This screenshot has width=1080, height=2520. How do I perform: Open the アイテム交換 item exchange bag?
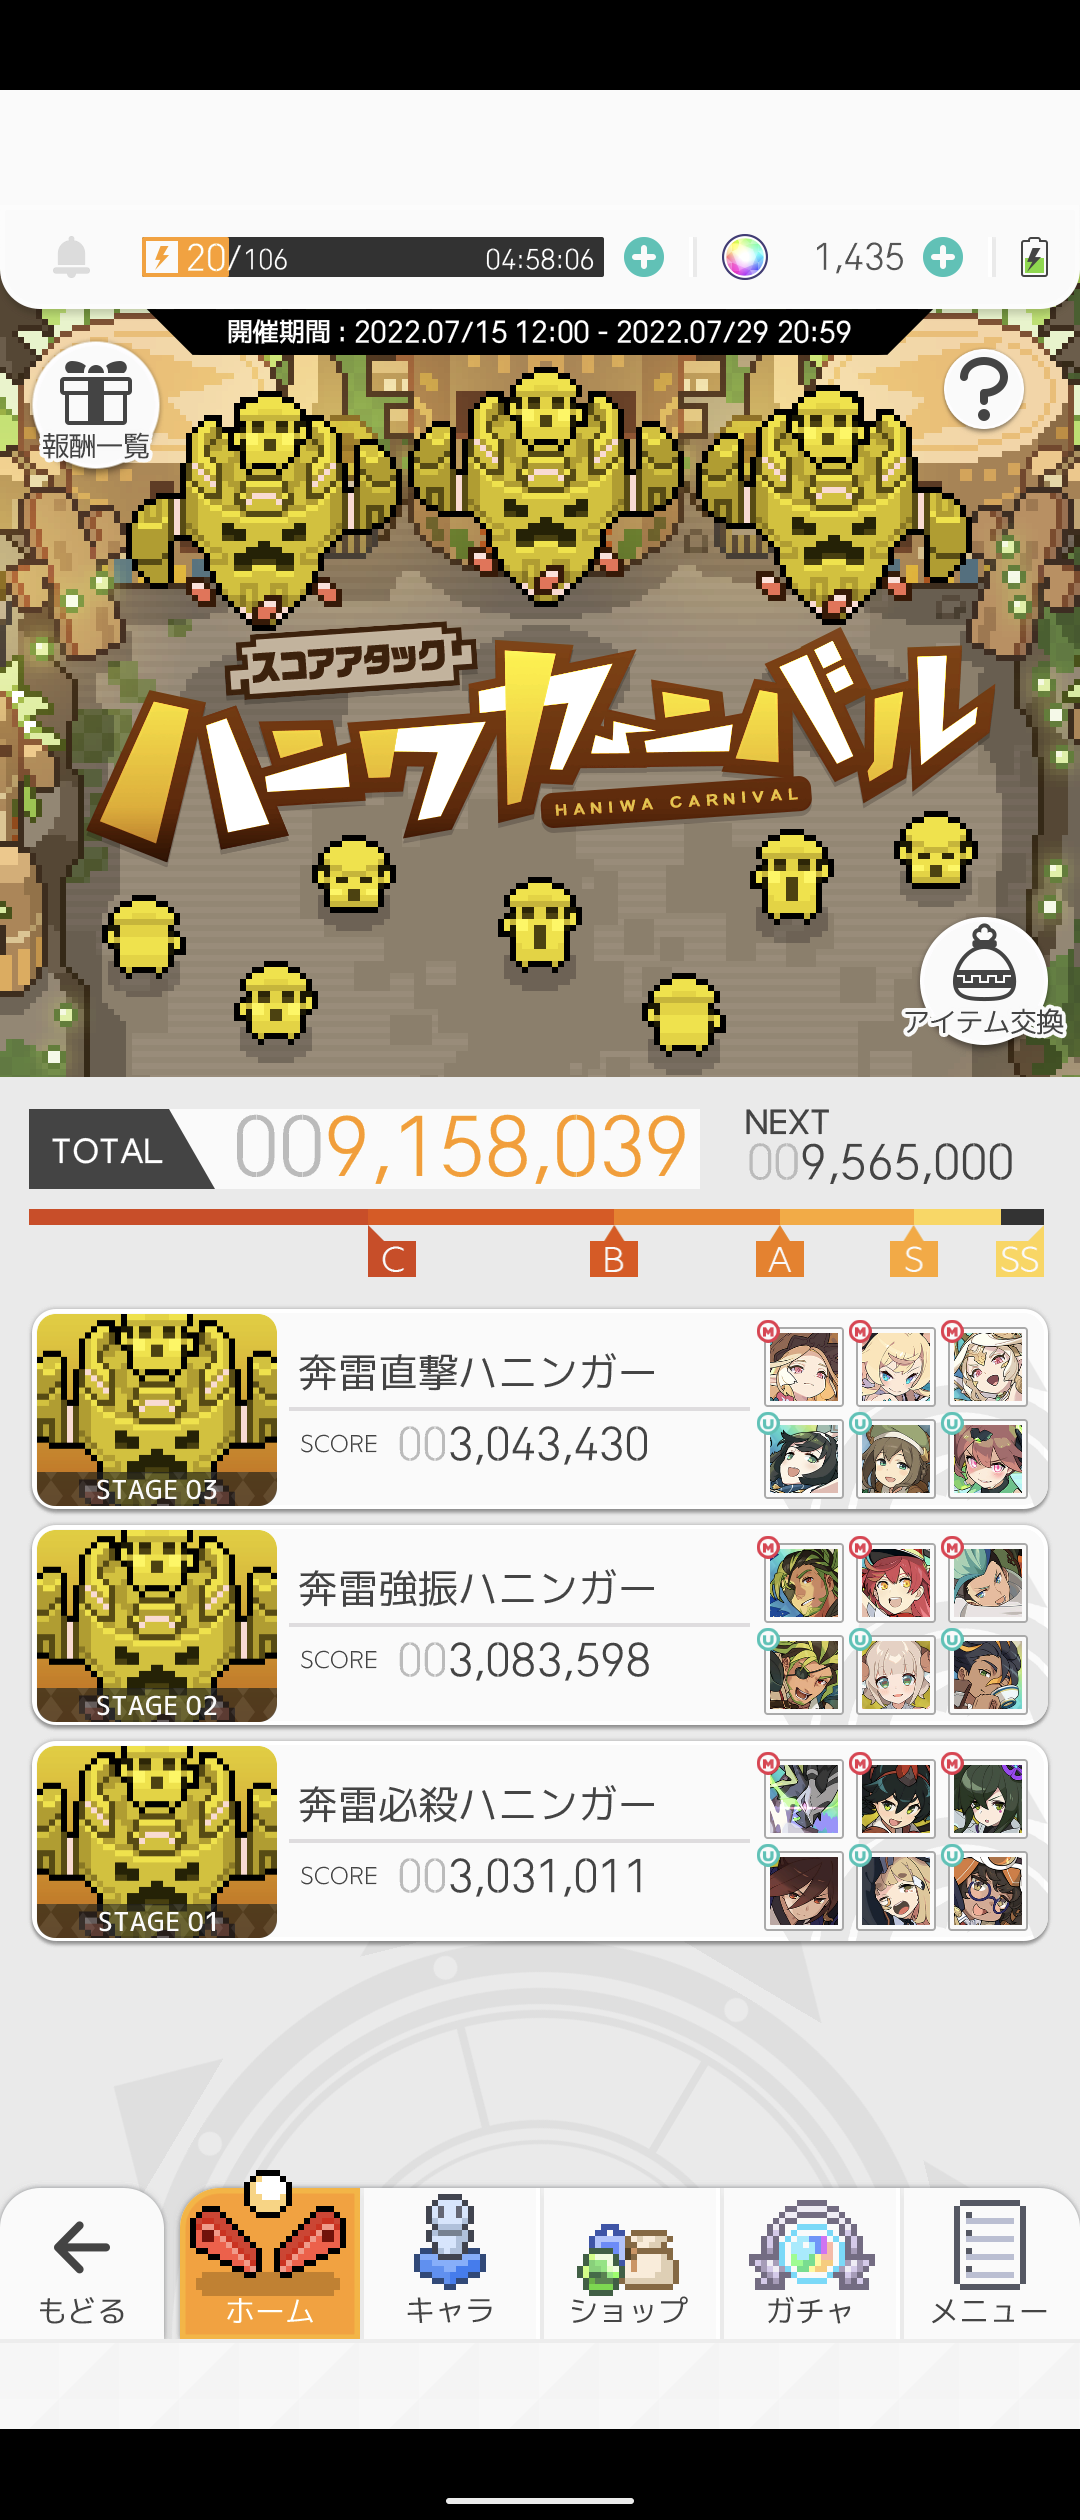[x=984, y=981]
